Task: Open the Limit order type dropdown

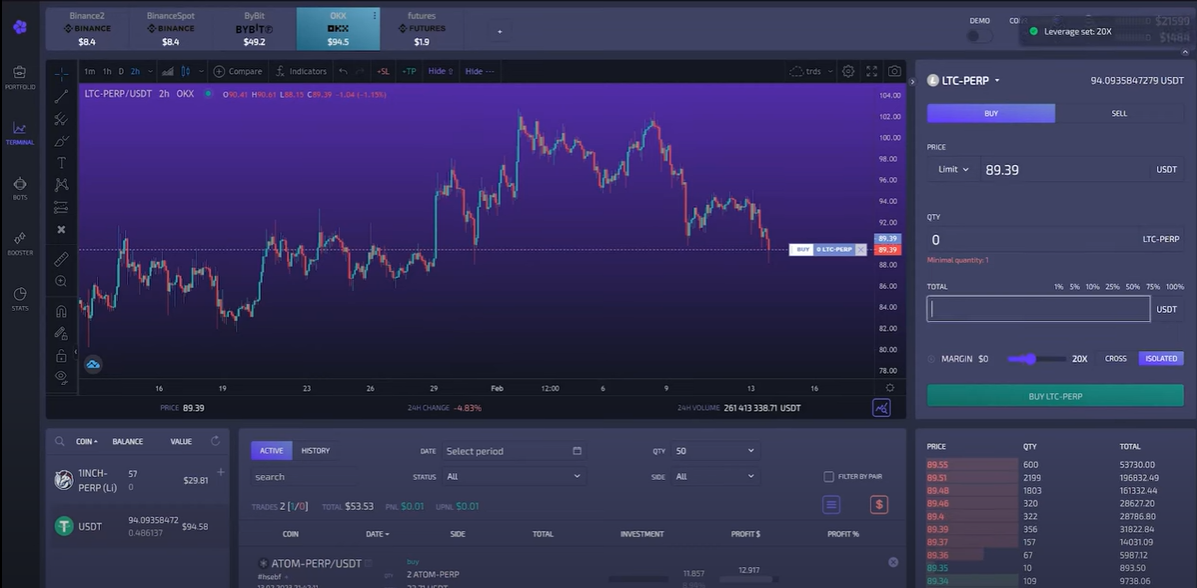Action: click(x=953, y=170)
